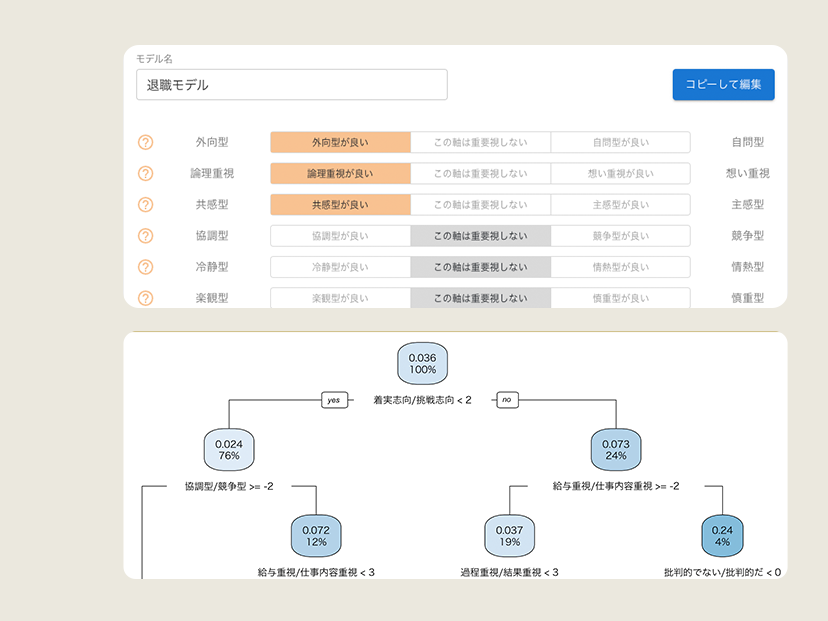This screenshot has width=828, height=621.
Task: Click the help icon beside 論理重視
Action: 145,173
